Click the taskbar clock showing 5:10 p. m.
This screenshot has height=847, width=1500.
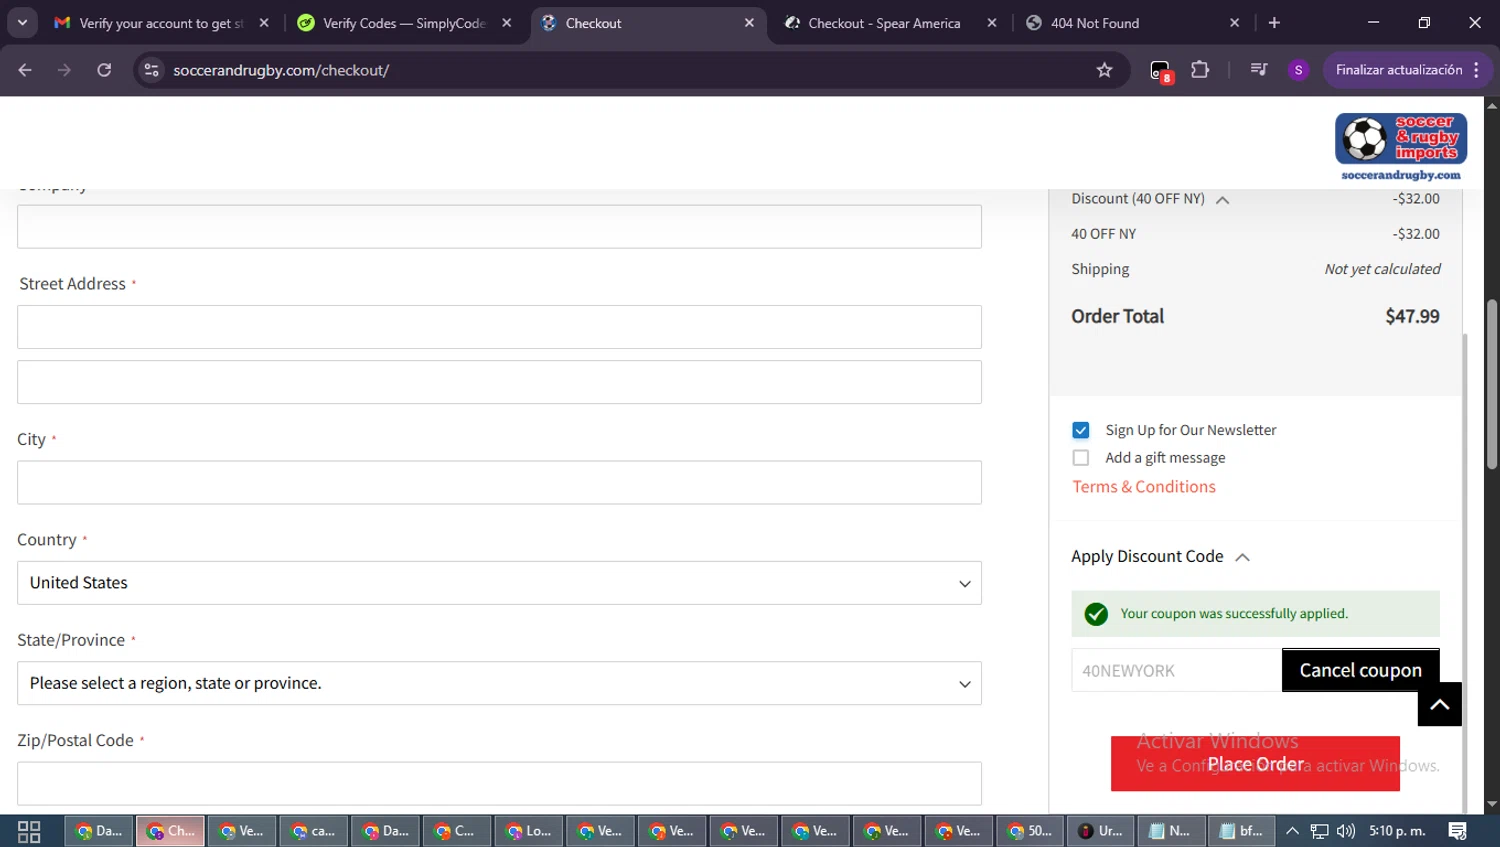(x=1397, y=831)
